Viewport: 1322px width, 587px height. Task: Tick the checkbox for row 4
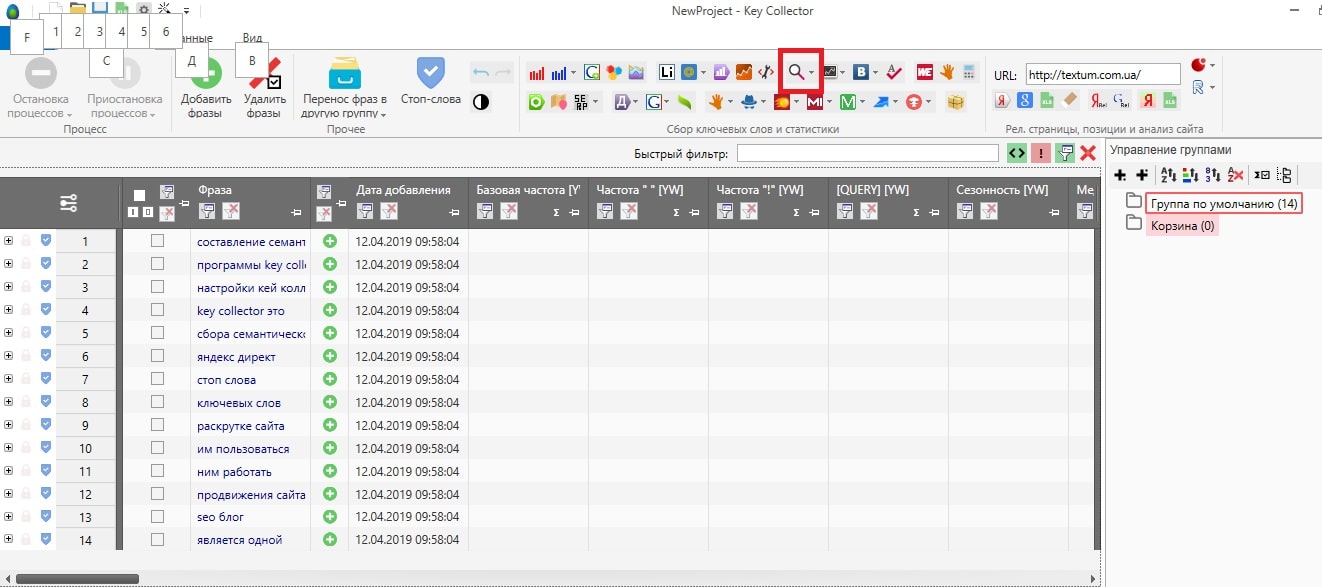pos(157,310)
